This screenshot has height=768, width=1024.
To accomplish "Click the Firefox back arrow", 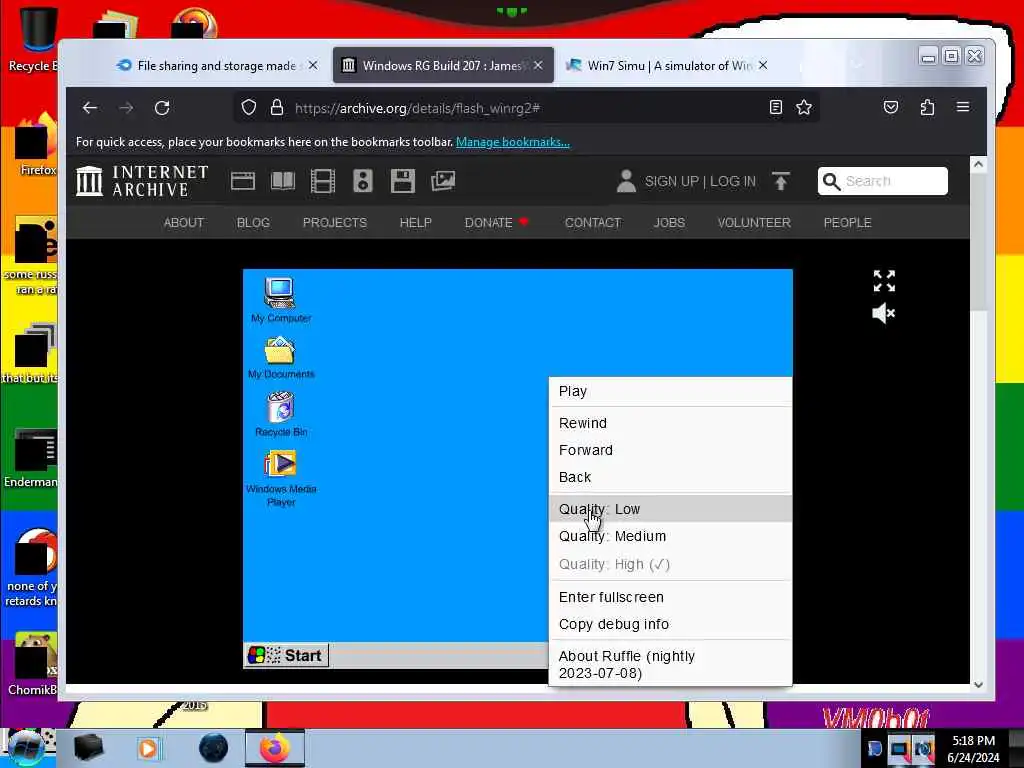I will pos(90,108).
